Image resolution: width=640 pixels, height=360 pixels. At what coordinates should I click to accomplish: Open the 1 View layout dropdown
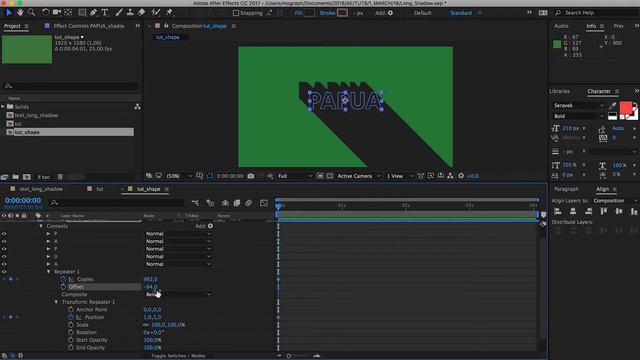tap(400, 176)
